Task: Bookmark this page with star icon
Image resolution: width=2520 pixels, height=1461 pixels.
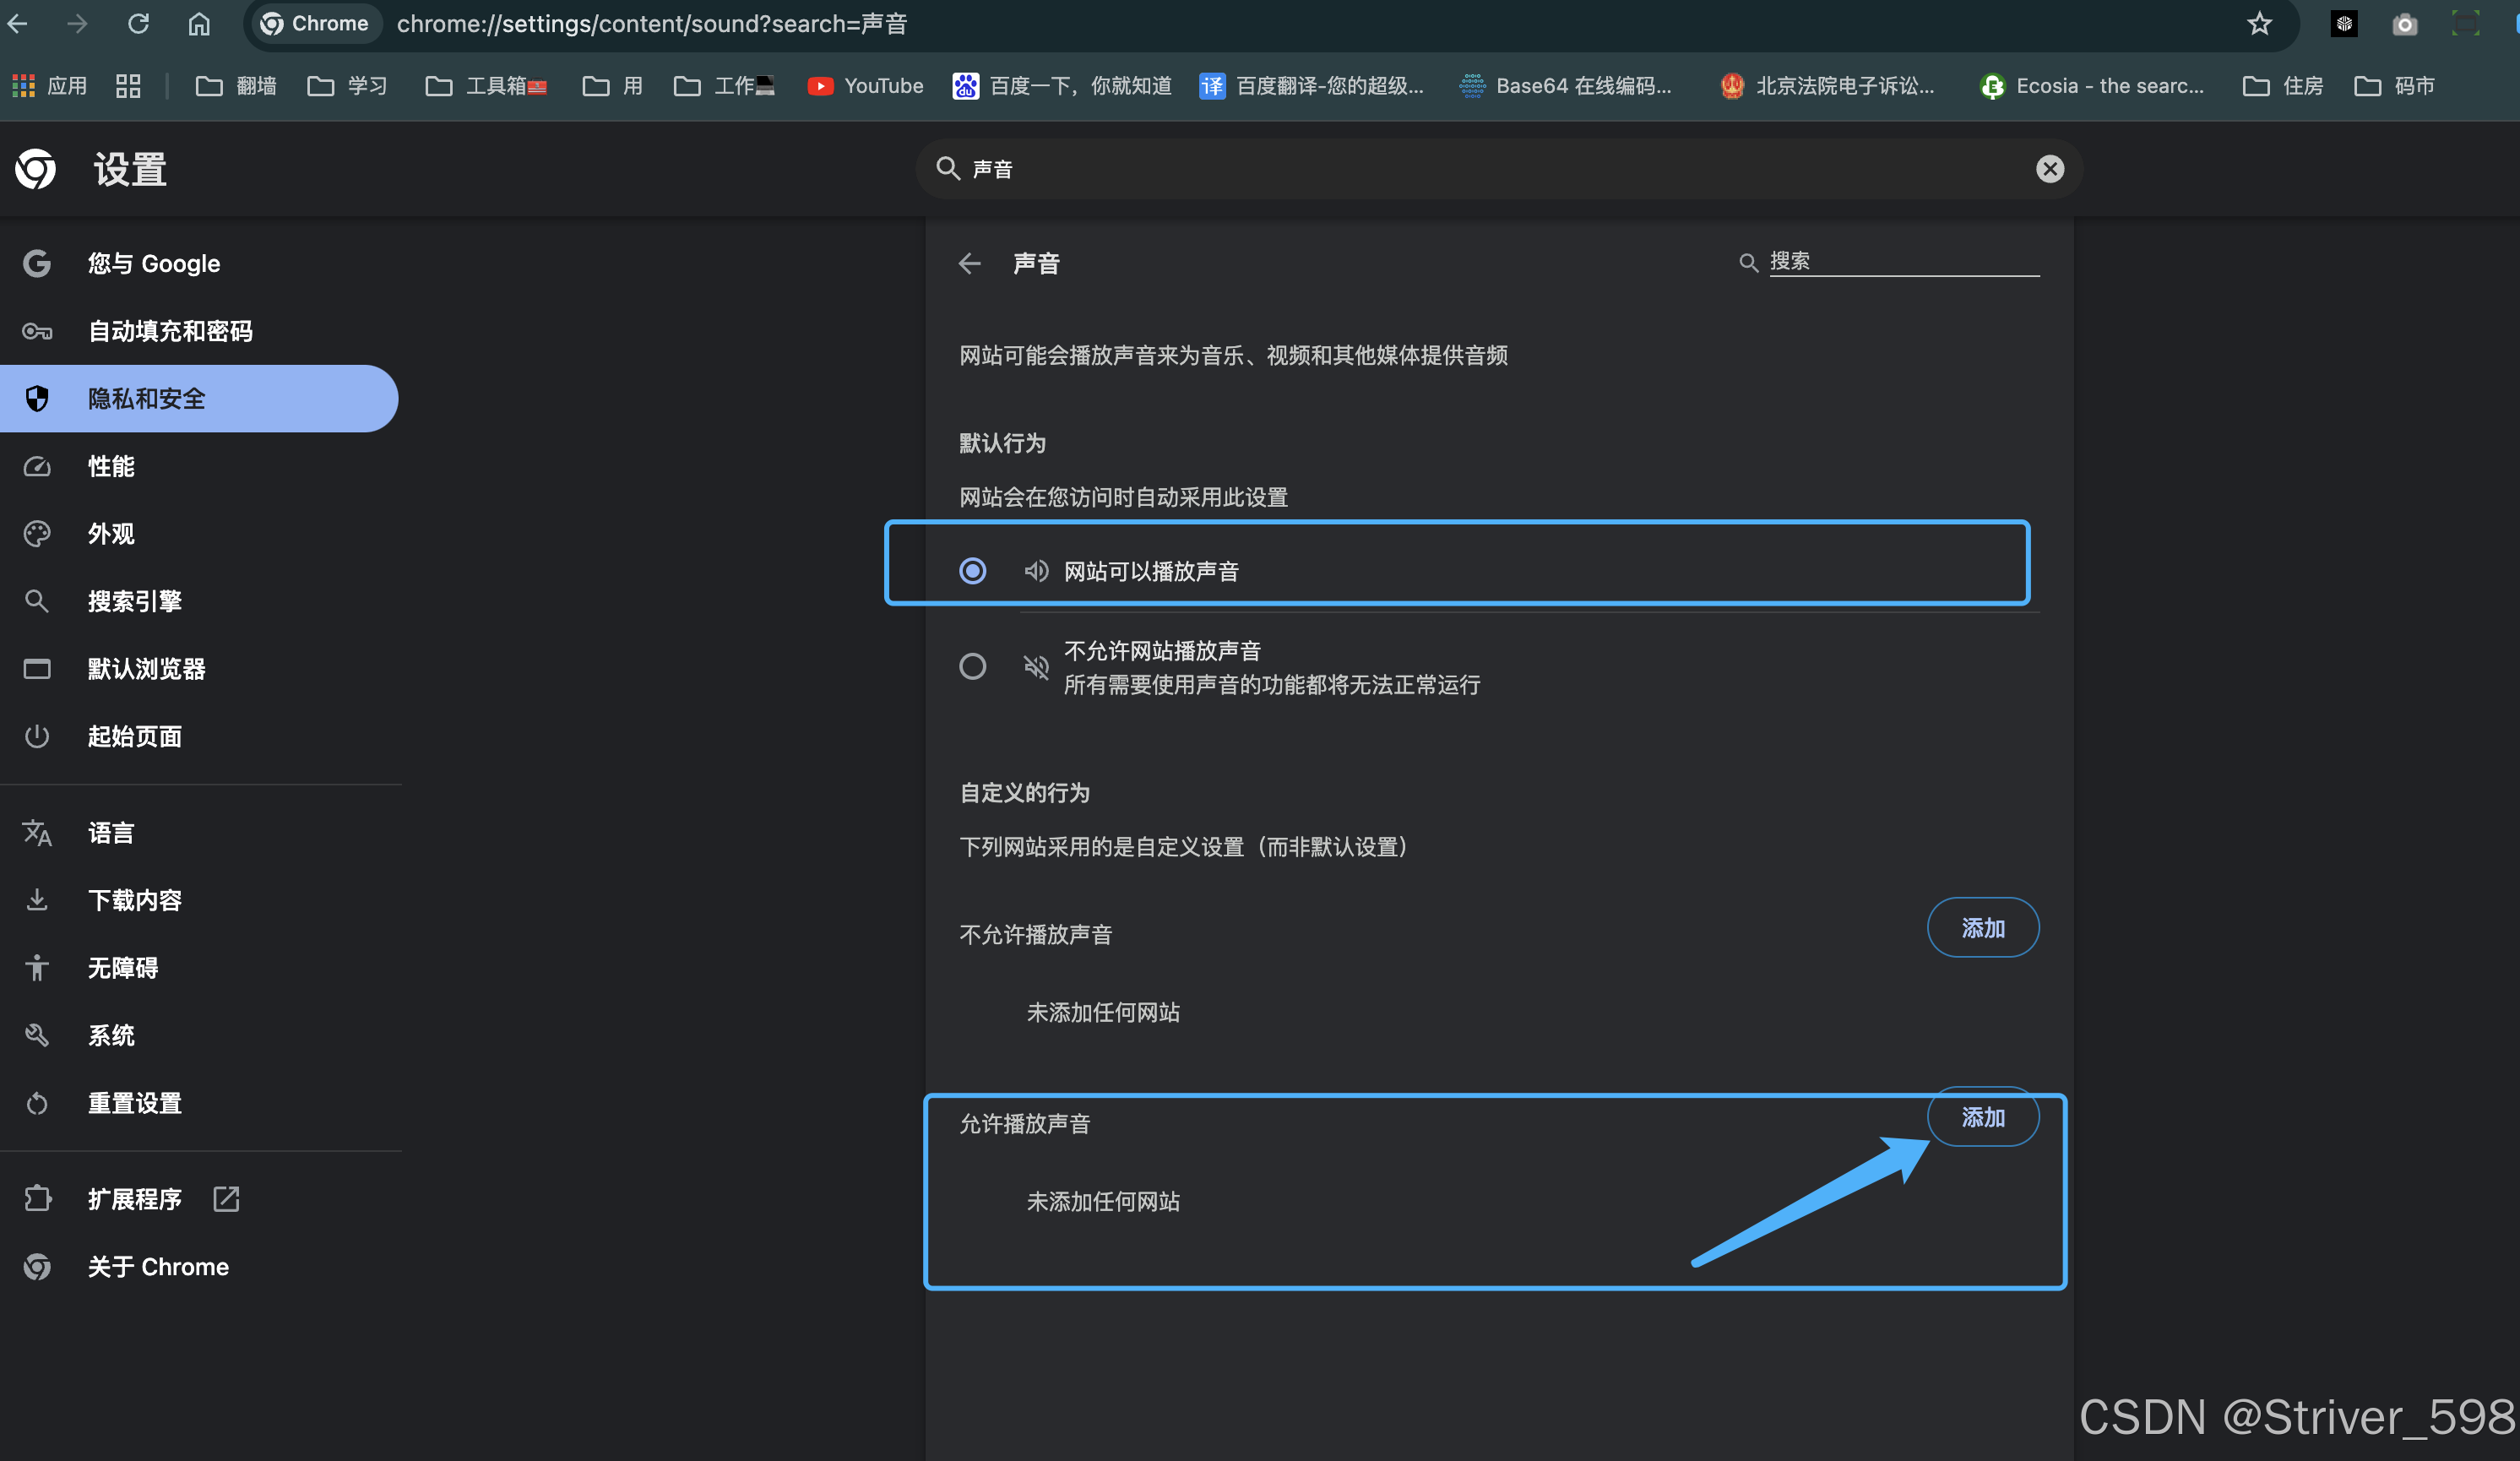Action: (2260, 24)
